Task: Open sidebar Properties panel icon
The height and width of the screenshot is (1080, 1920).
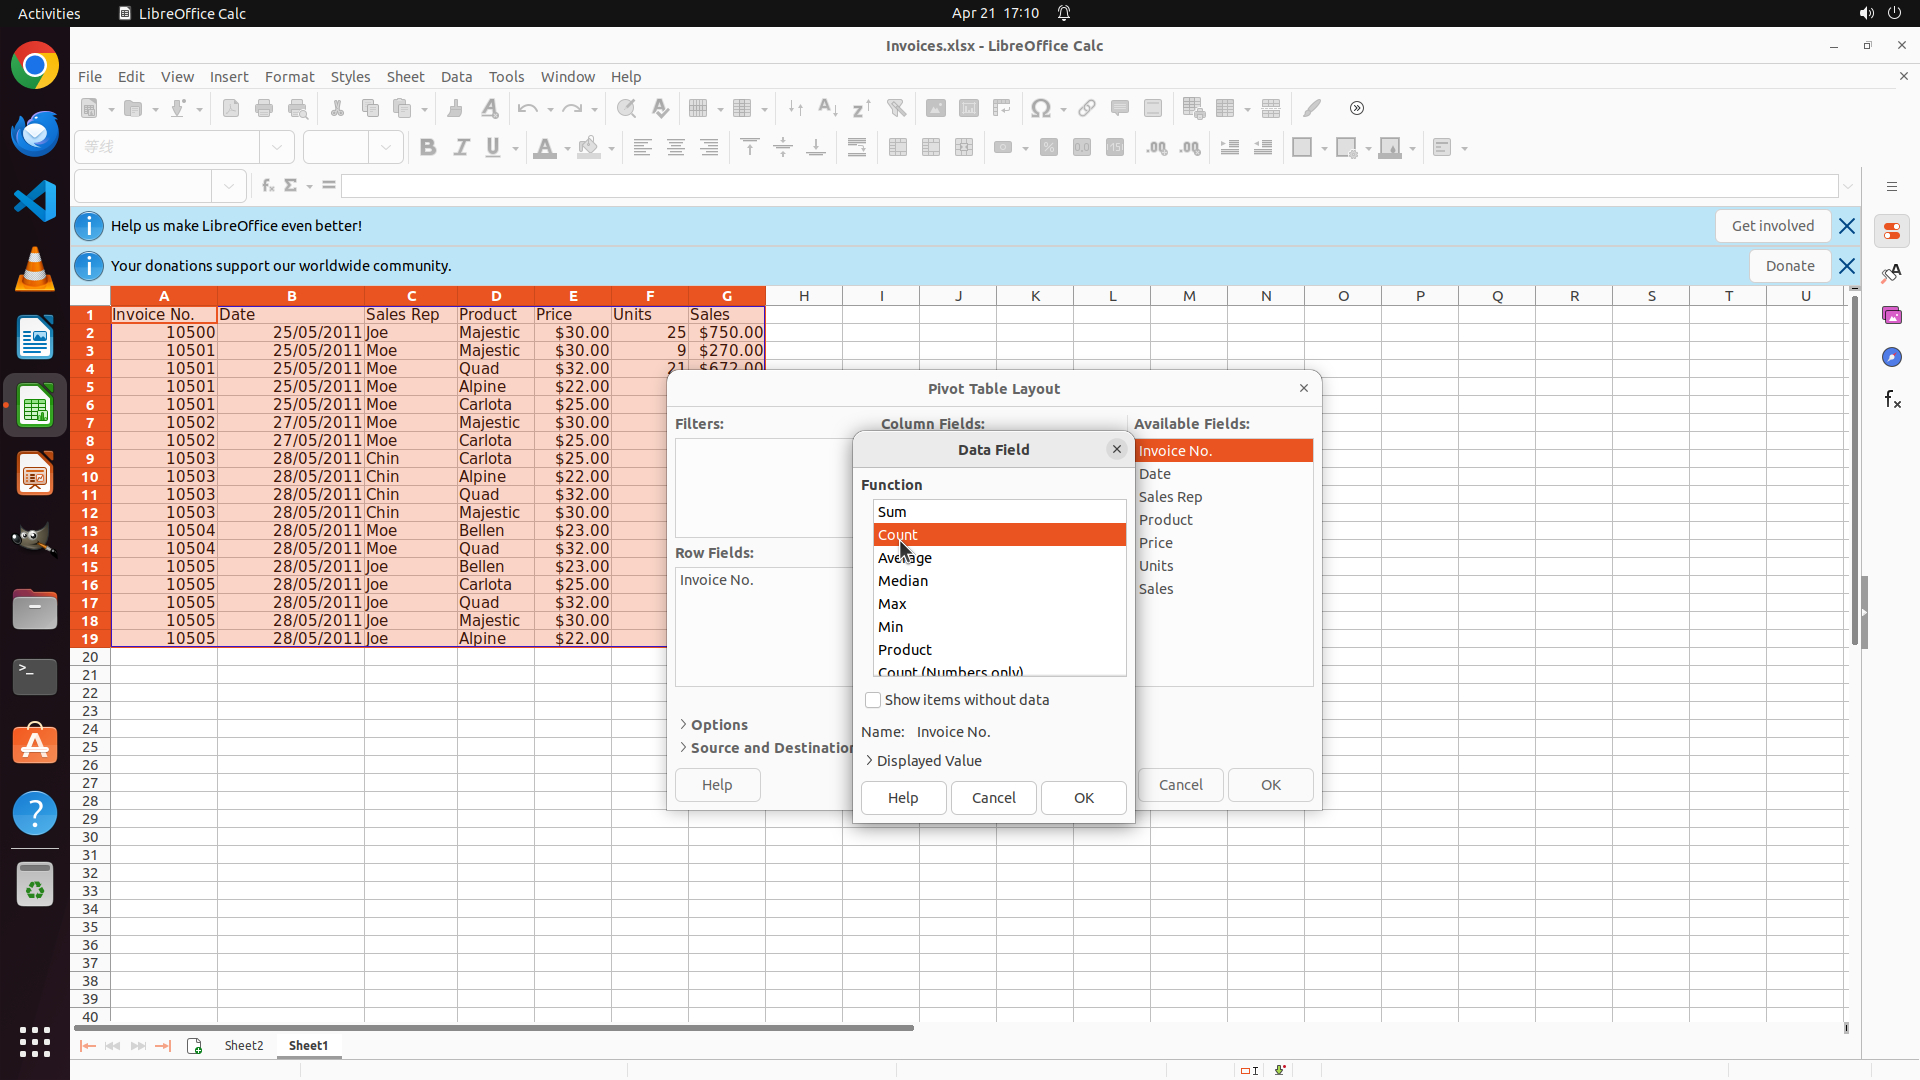Action: pos(1891,231)
